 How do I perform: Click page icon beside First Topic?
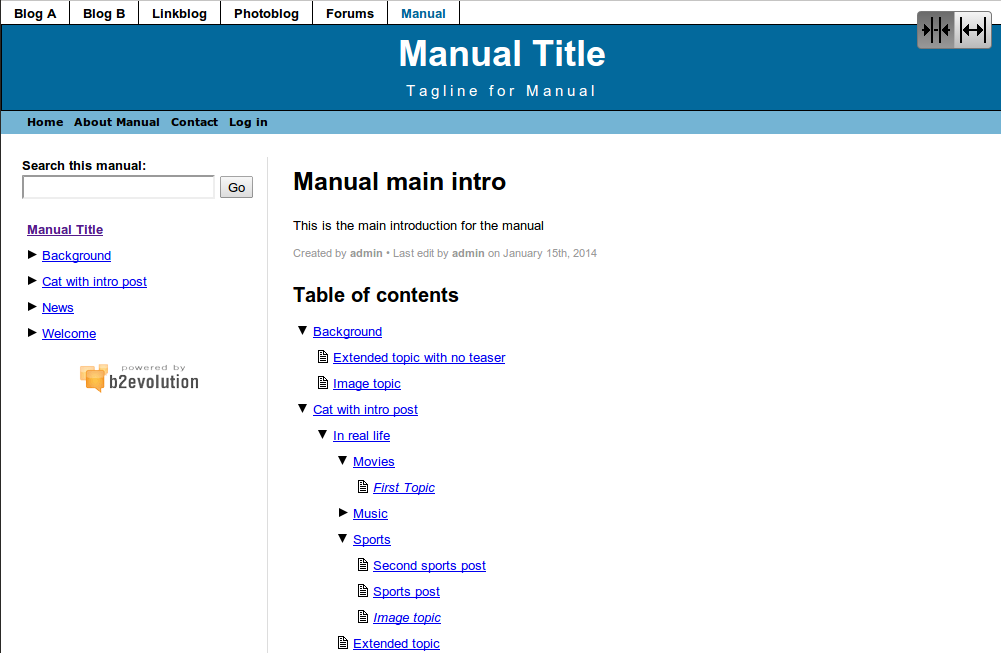coord(363,487)
